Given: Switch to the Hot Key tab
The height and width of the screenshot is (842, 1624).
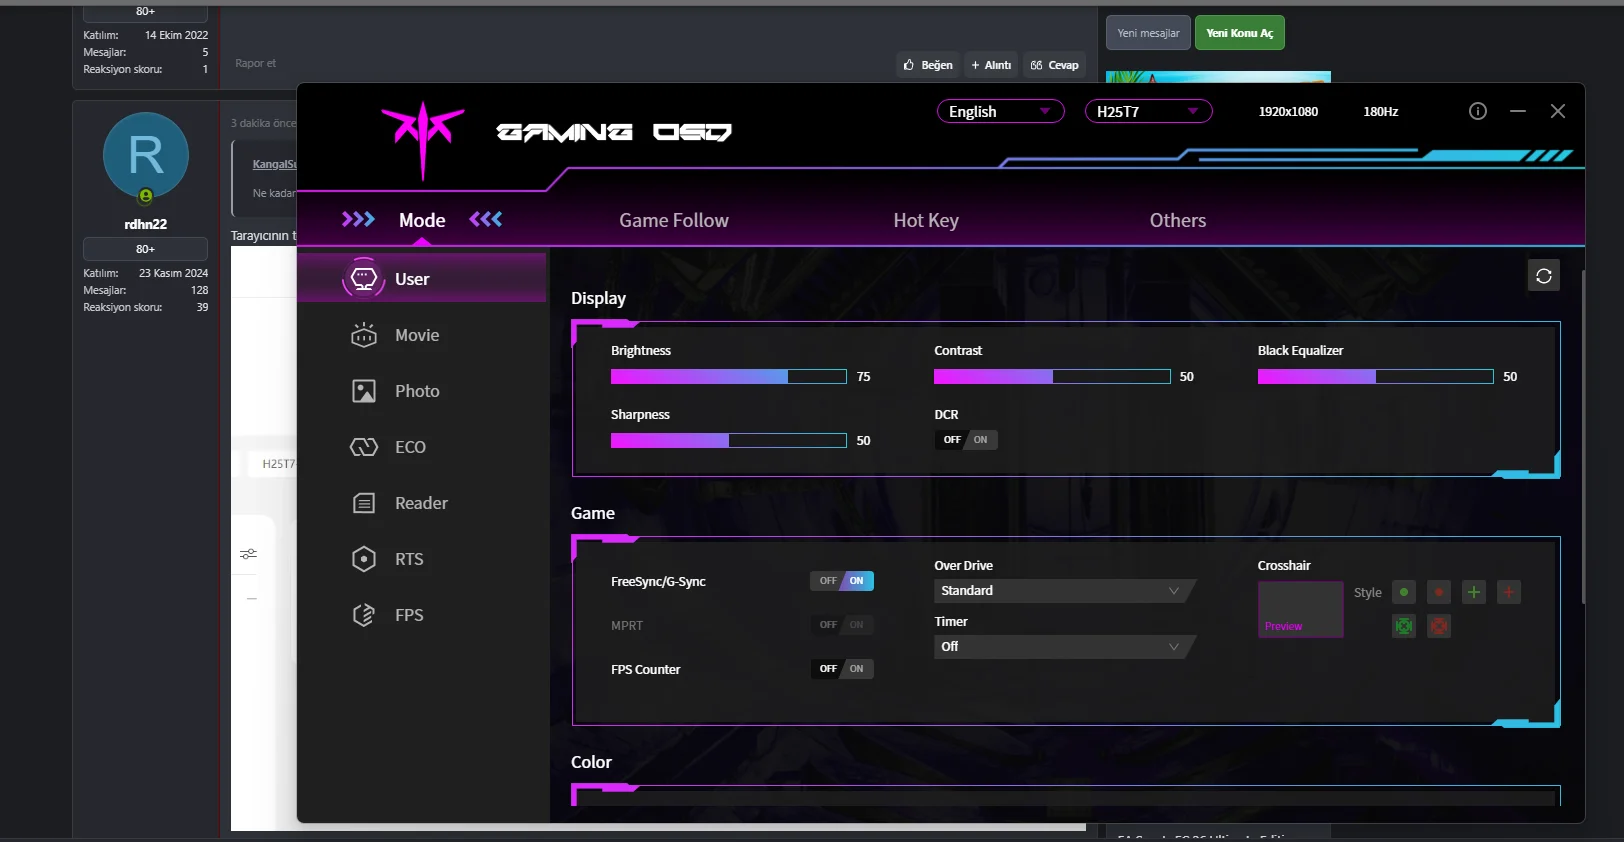Looking at the screenshot, I should tap(926, 220).
